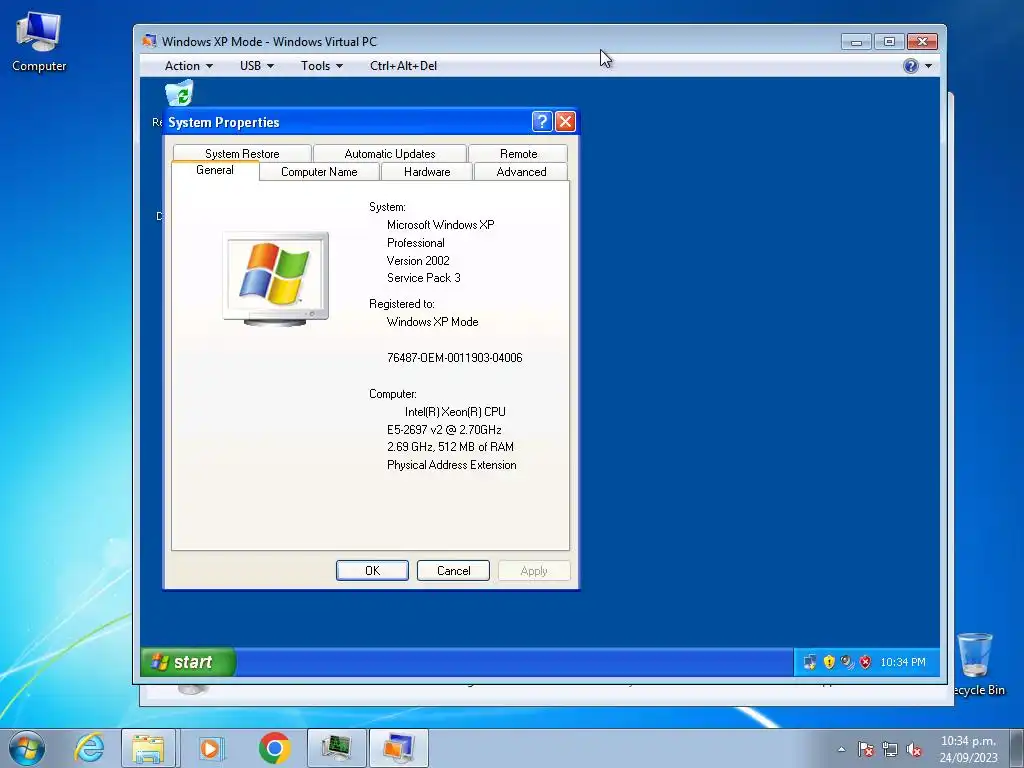
Task: Click XP tray red security alert icon
Action: [865, 662]
